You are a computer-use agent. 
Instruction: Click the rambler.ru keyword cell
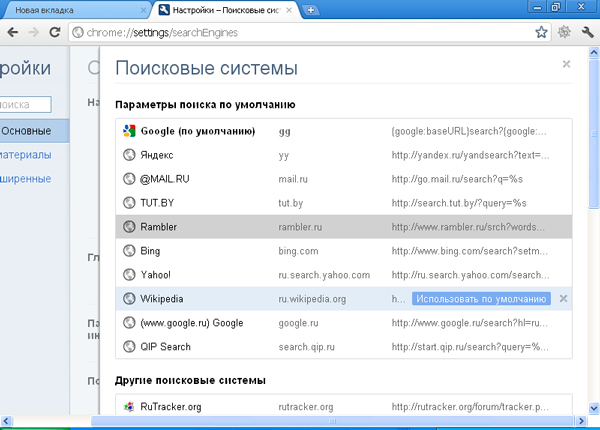300,227
